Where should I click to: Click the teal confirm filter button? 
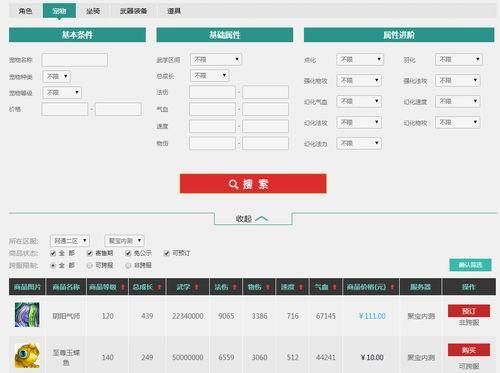[x=470, y=265]
